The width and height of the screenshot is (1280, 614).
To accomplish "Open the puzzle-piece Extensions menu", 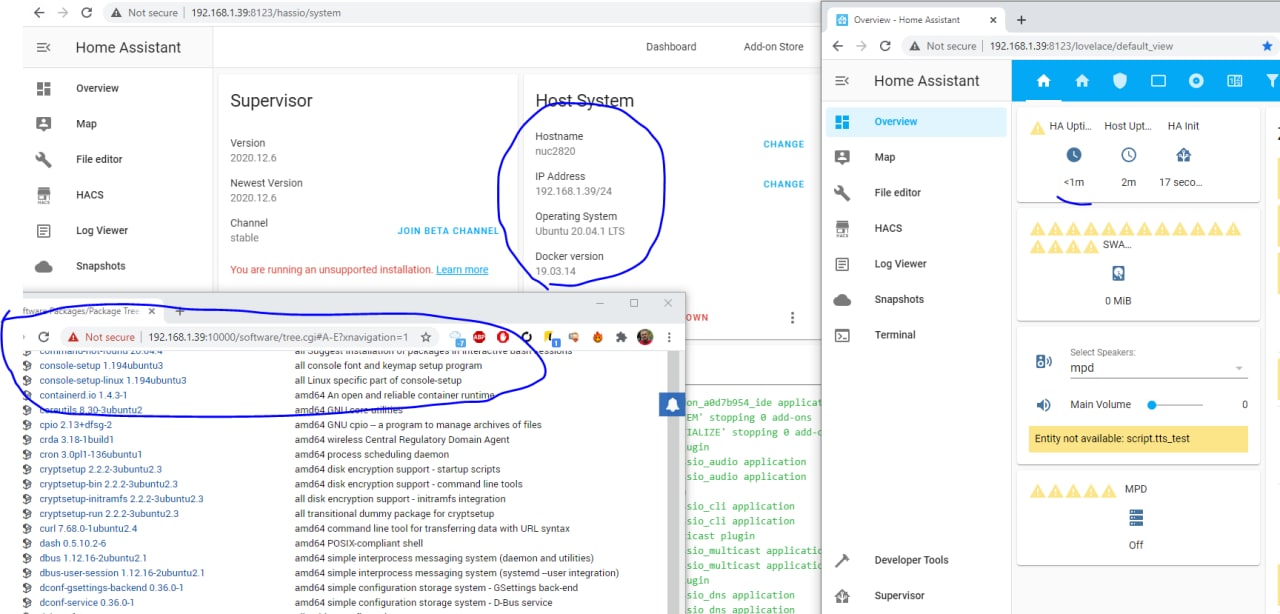I will coord(621,337).
